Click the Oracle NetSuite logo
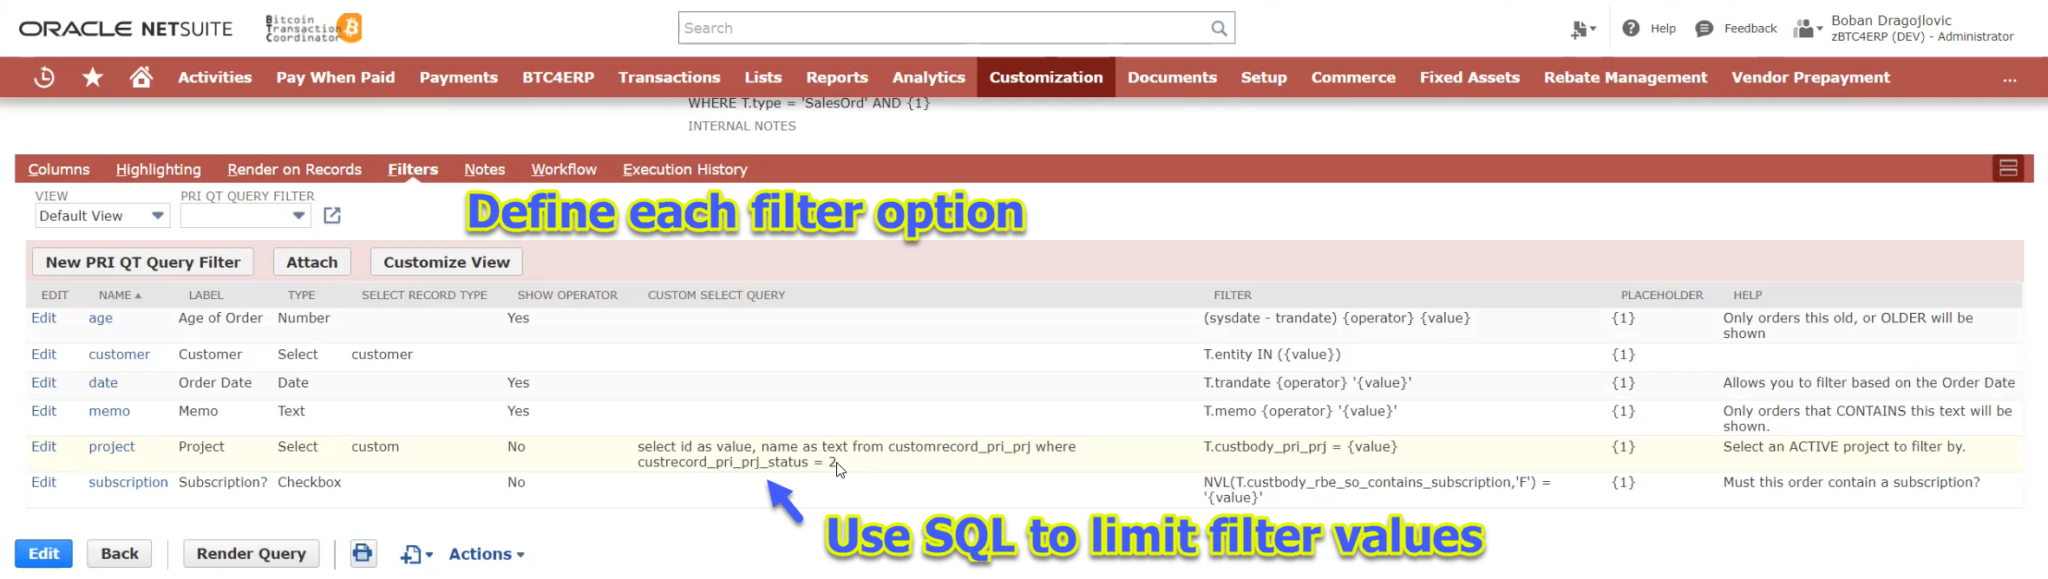Image resolution: width=2048 pixels, height=579 pixels. pyautogui.click(x=126, y=29)
